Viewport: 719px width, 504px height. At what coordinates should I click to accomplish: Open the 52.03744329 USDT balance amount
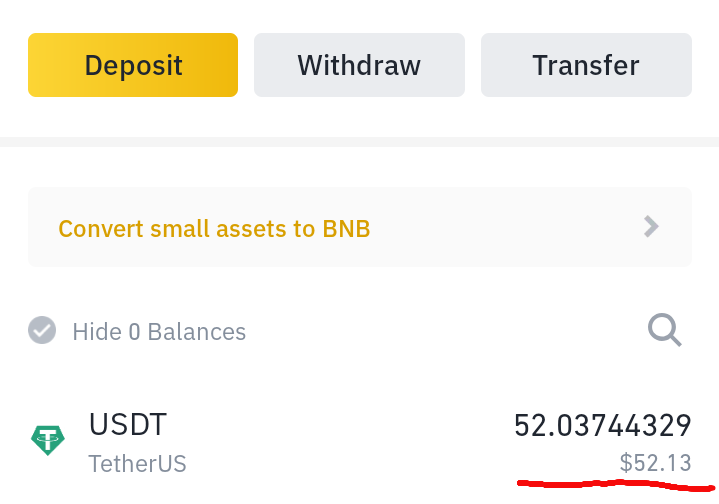point(603,426)
